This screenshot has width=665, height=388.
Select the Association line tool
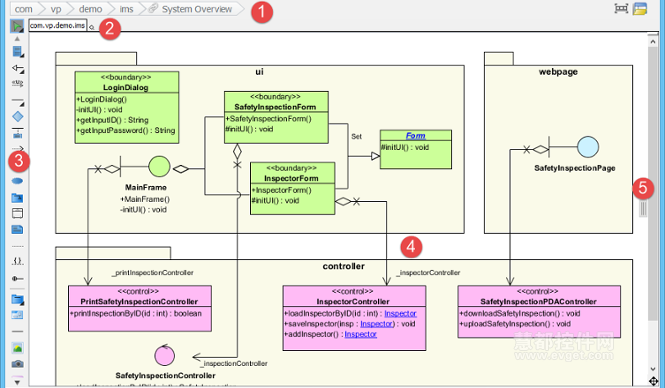pyautogui.click(x=17, y=102)
